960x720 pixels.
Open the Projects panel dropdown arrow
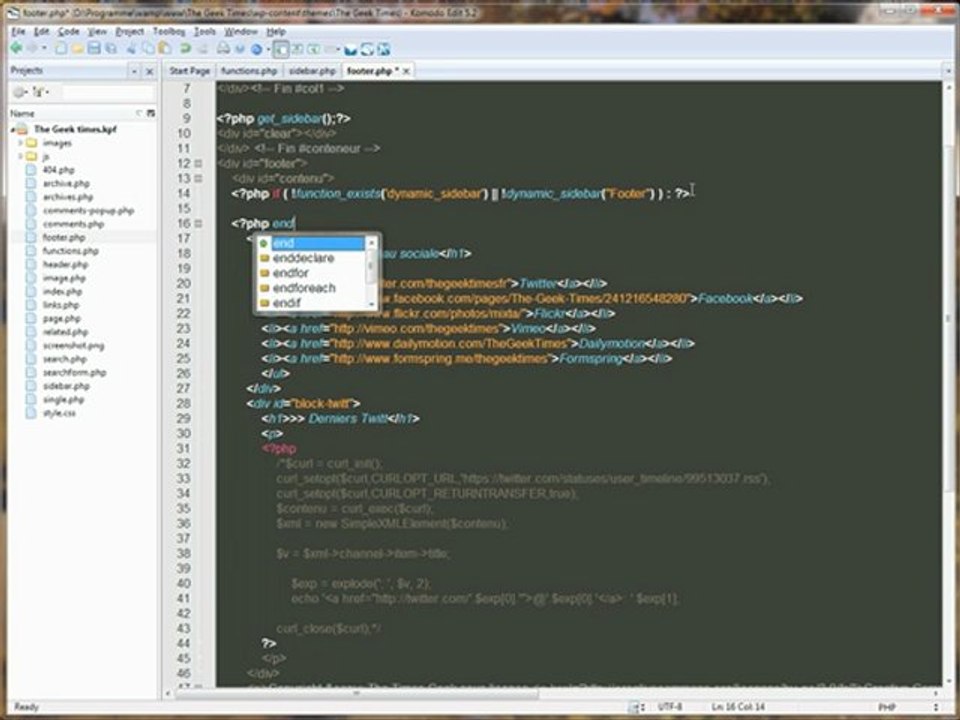pos(134,72)
